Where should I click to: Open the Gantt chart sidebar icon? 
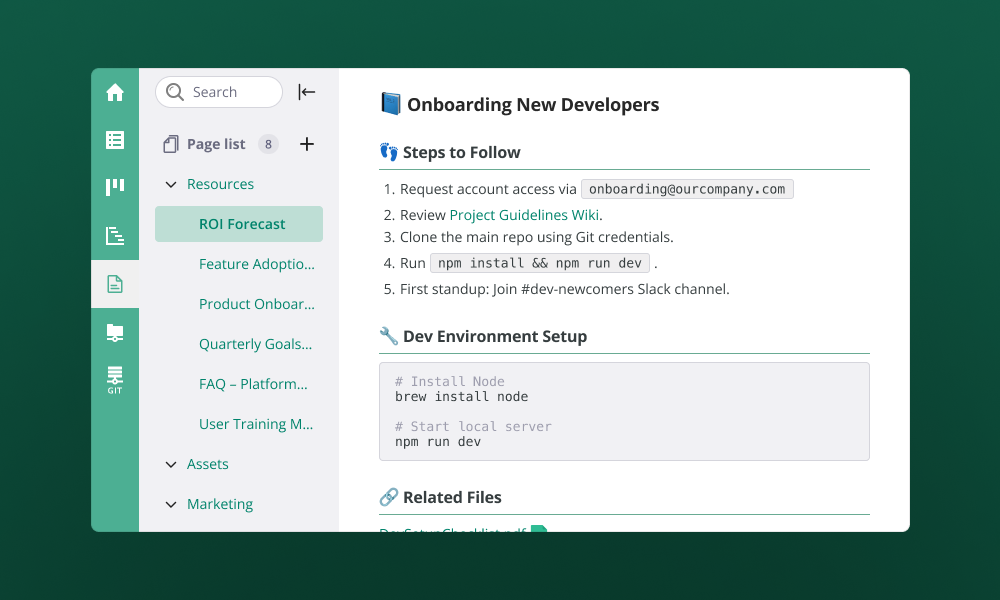tap(115, 236)
